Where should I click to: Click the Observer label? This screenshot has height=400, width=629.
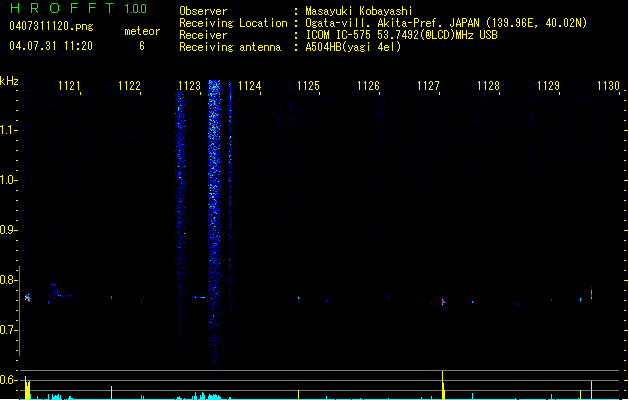(x=203, y=11)
